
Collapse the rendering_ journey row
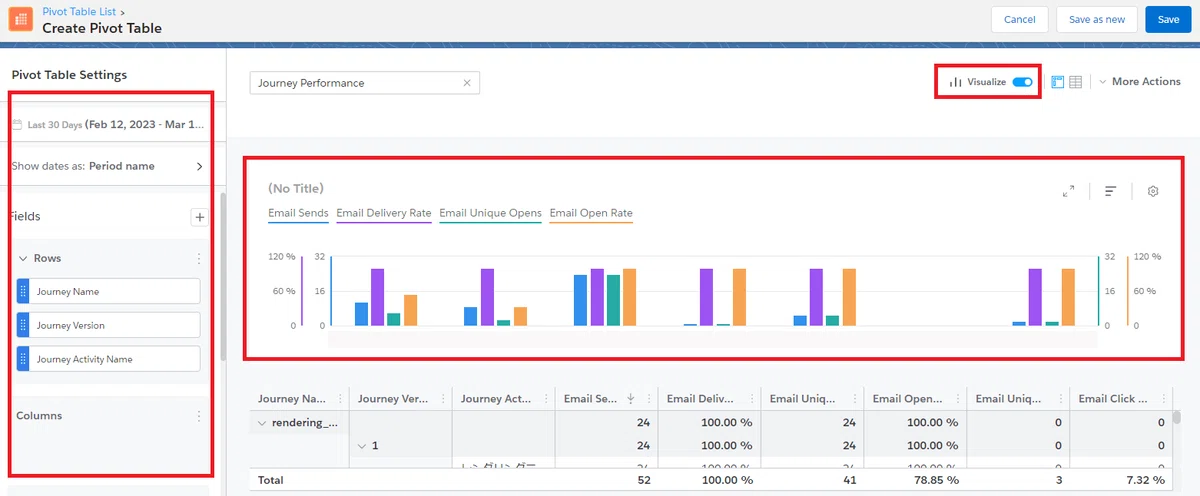point(262,423)
